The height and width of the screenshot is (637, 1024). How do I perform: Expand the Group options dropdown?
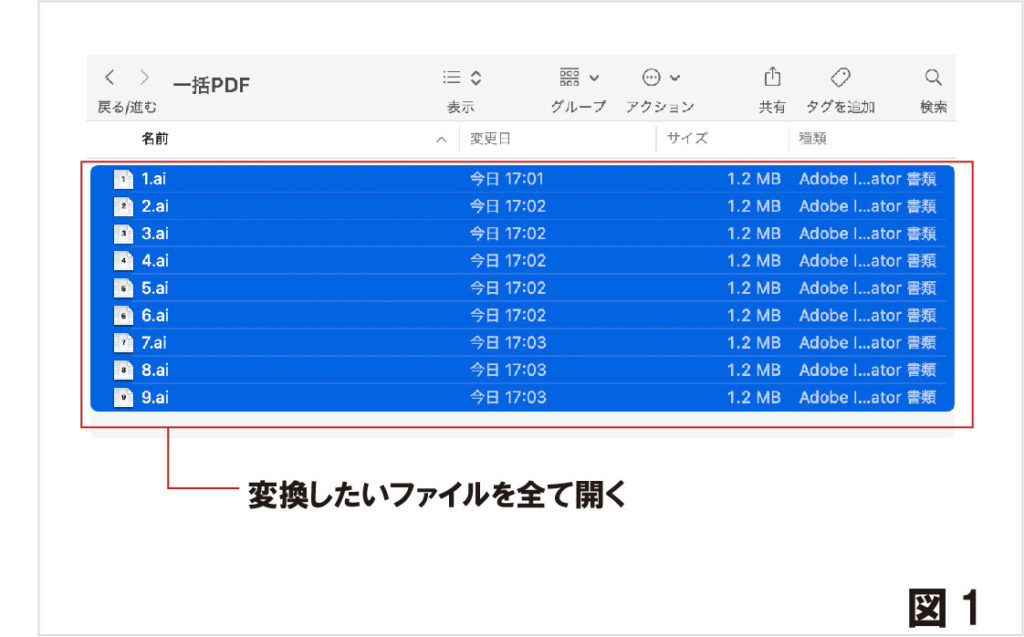tap(579, 77)
